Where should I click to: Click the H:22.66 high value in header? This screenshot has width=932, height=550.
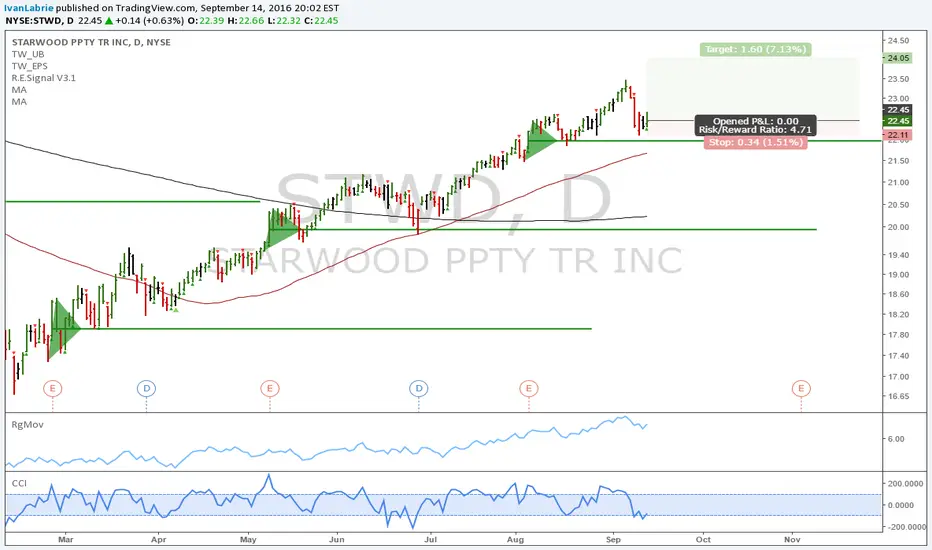245,21
